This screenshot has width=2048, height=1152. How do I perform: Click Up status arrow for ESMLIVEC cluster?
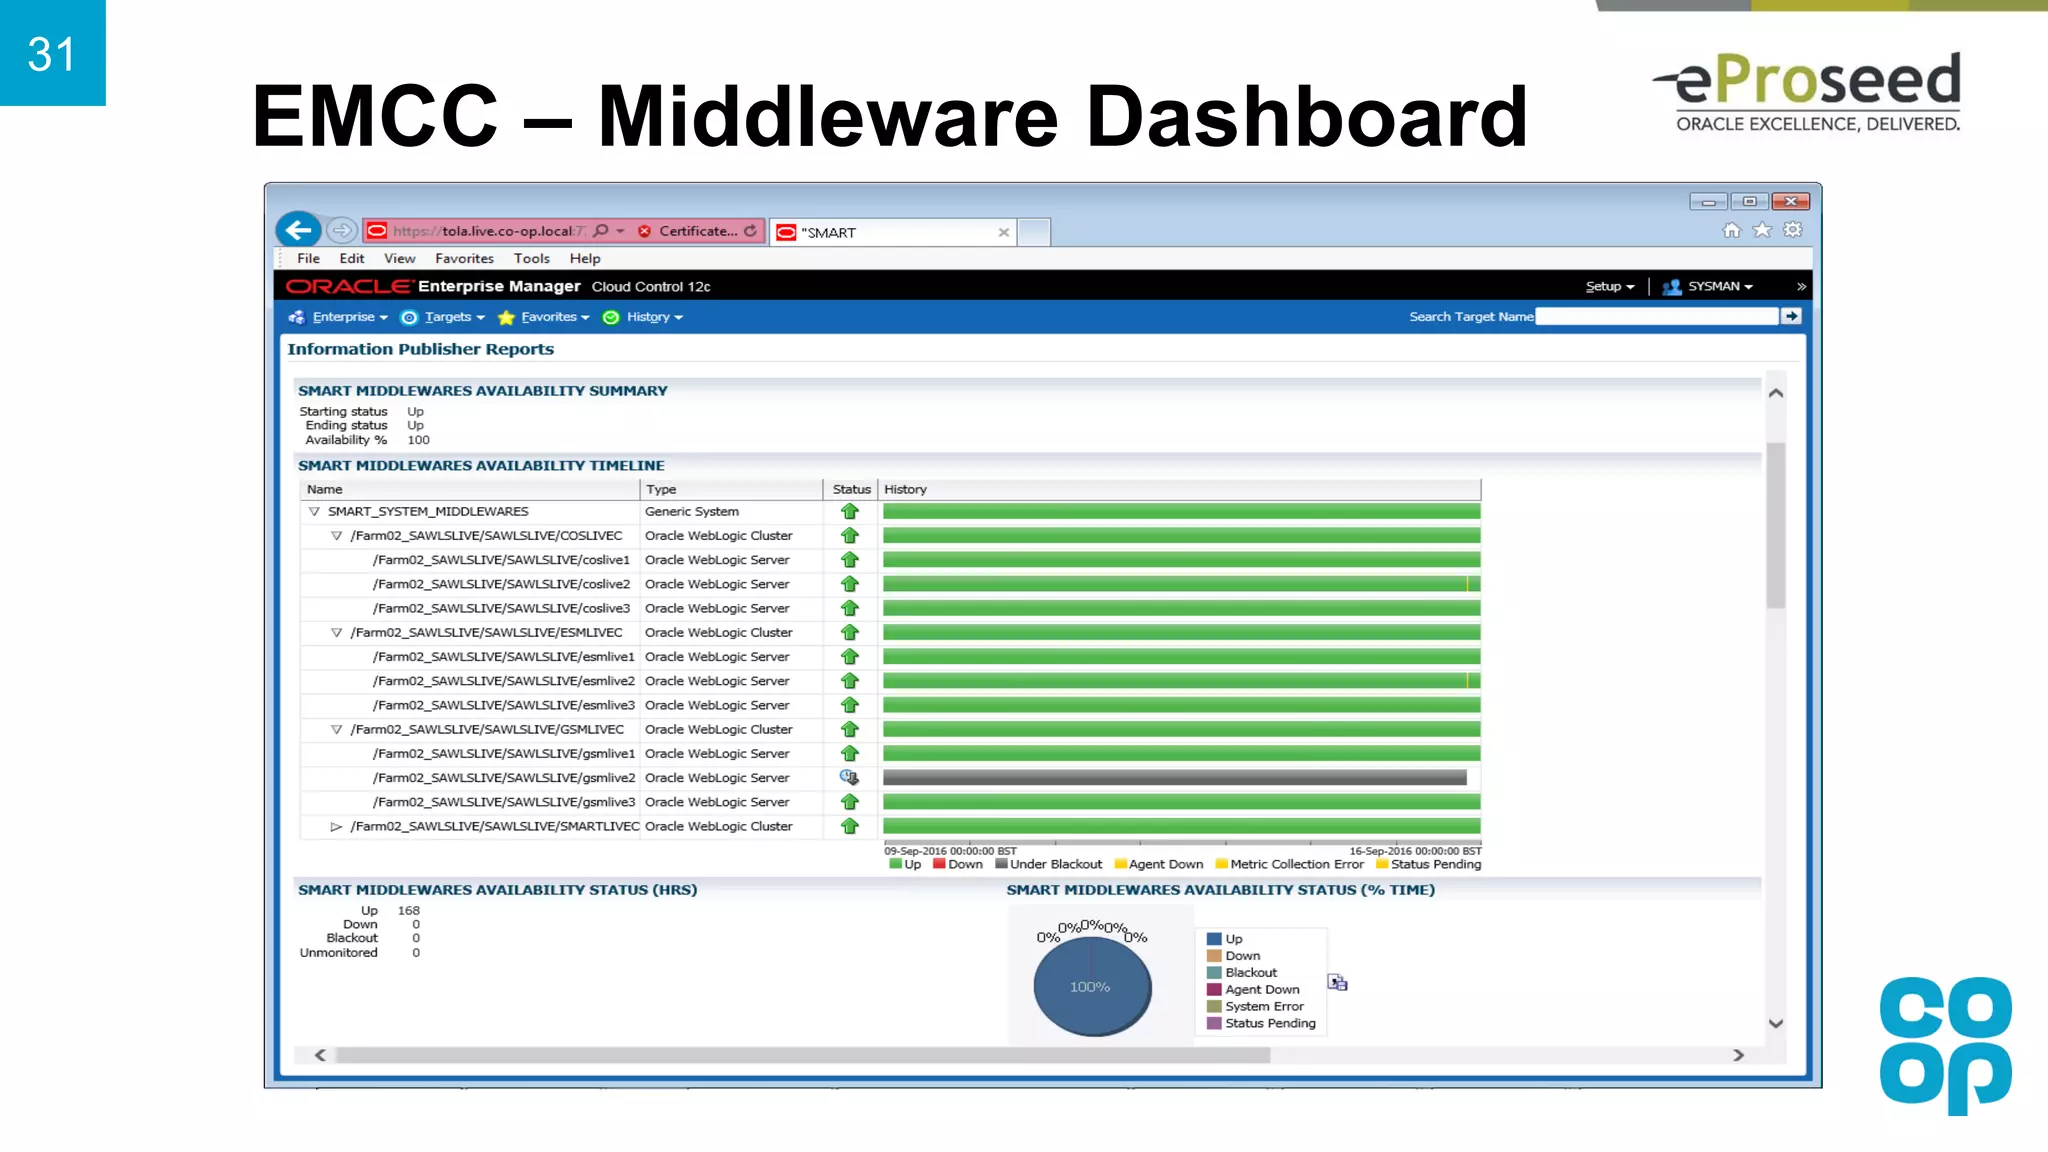click(850, 633)
